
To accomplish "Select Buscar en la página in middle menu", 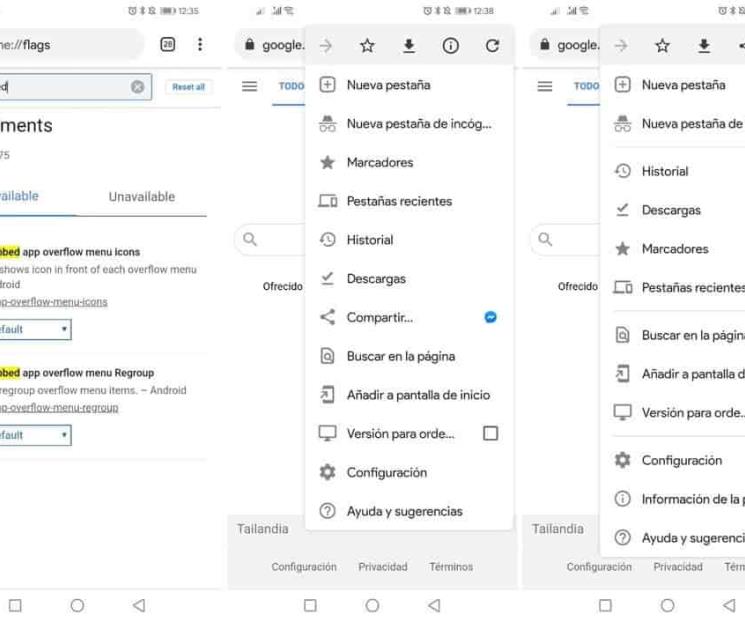I will click(409, 356).
